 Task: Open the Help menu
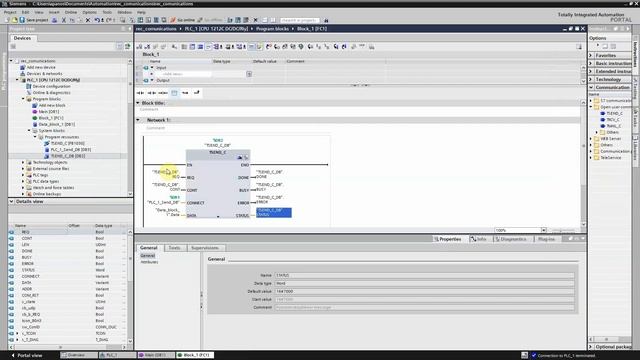(x=141, y=12)
